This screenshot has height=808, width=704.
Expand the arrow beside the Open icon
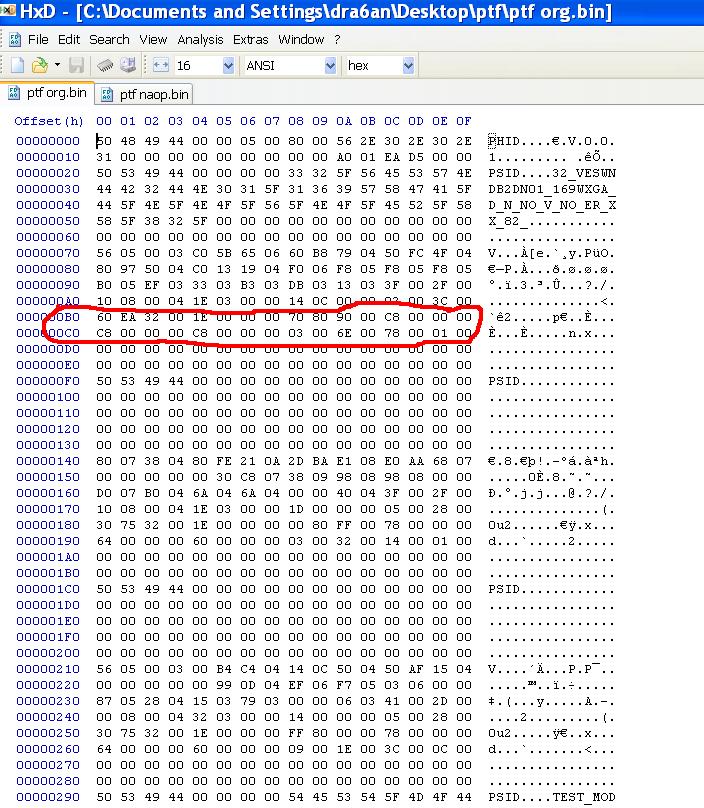click(x=57, y=65)
